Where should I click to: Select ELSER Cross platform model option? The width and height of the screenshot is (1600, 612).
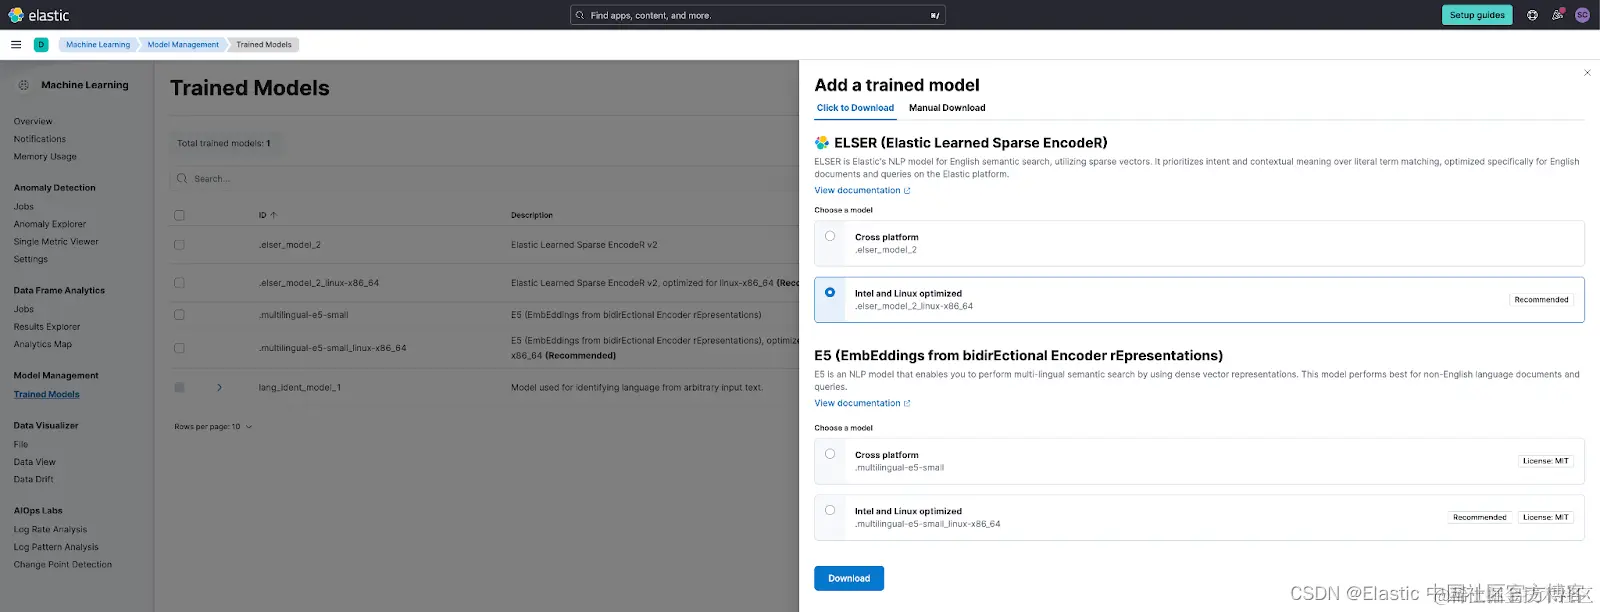(x=830, y=237)
